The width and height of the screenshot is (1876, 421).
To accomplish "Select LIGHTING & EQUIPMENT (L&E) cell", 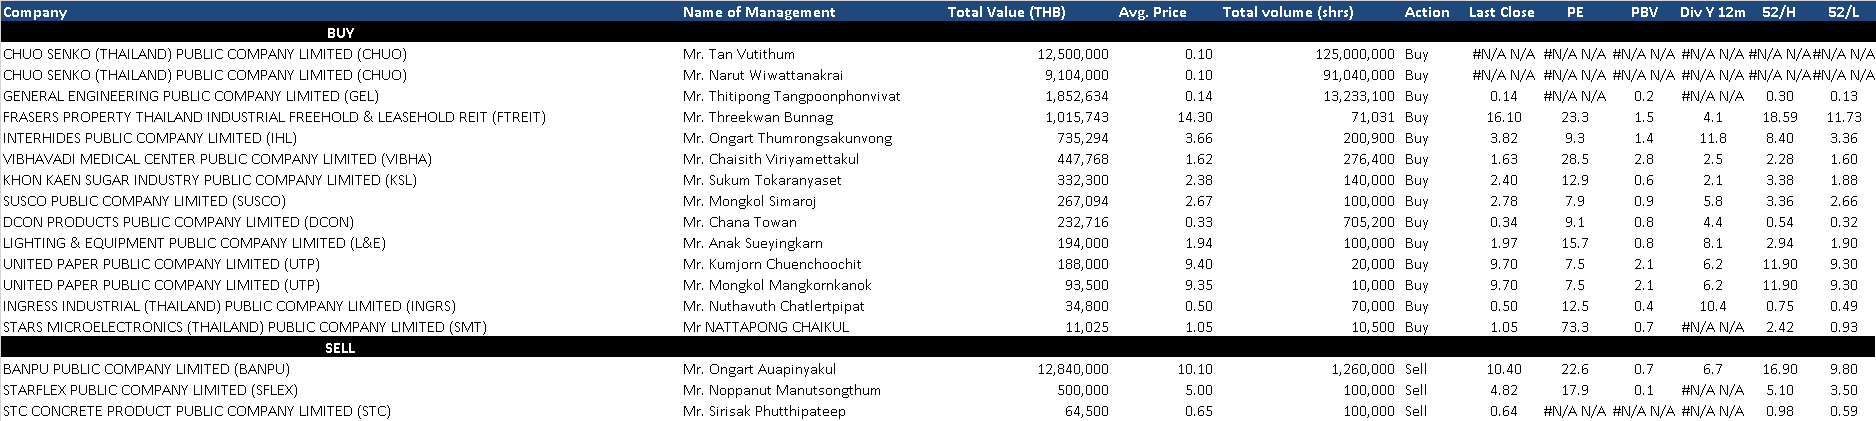I will (x=194, y=243).
